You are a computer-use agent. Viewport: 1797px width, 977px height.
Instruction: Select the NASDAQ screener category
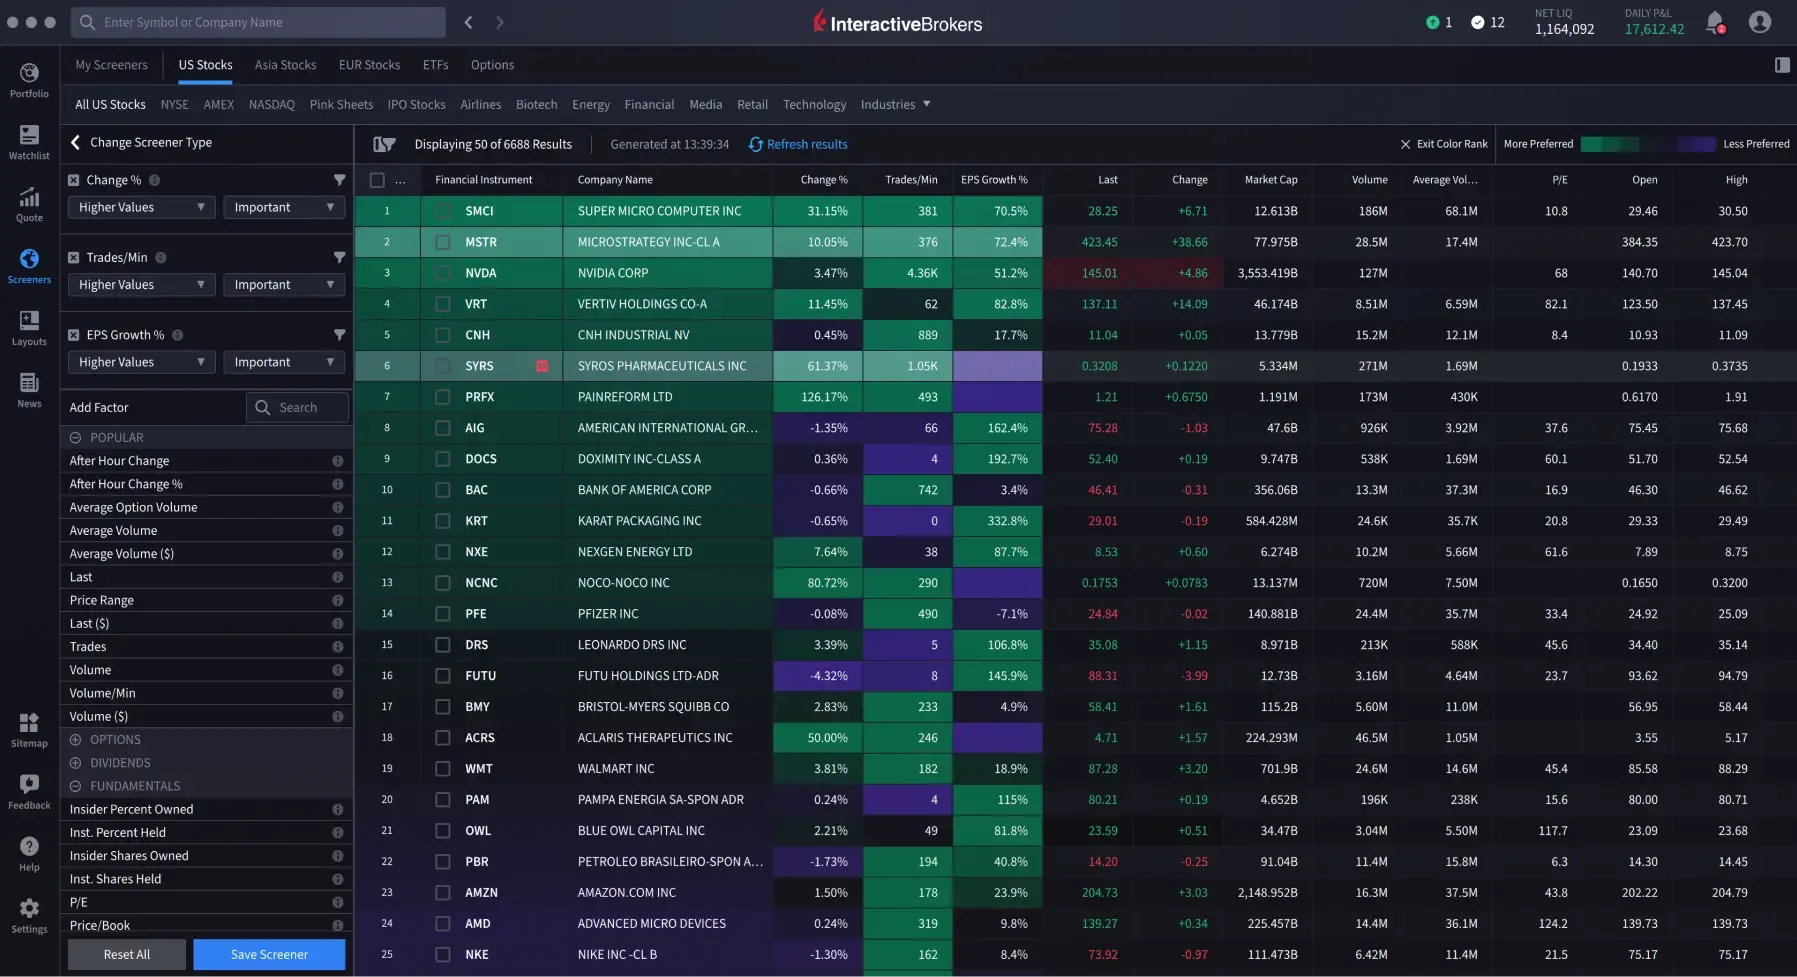click(x=271, y=104)
